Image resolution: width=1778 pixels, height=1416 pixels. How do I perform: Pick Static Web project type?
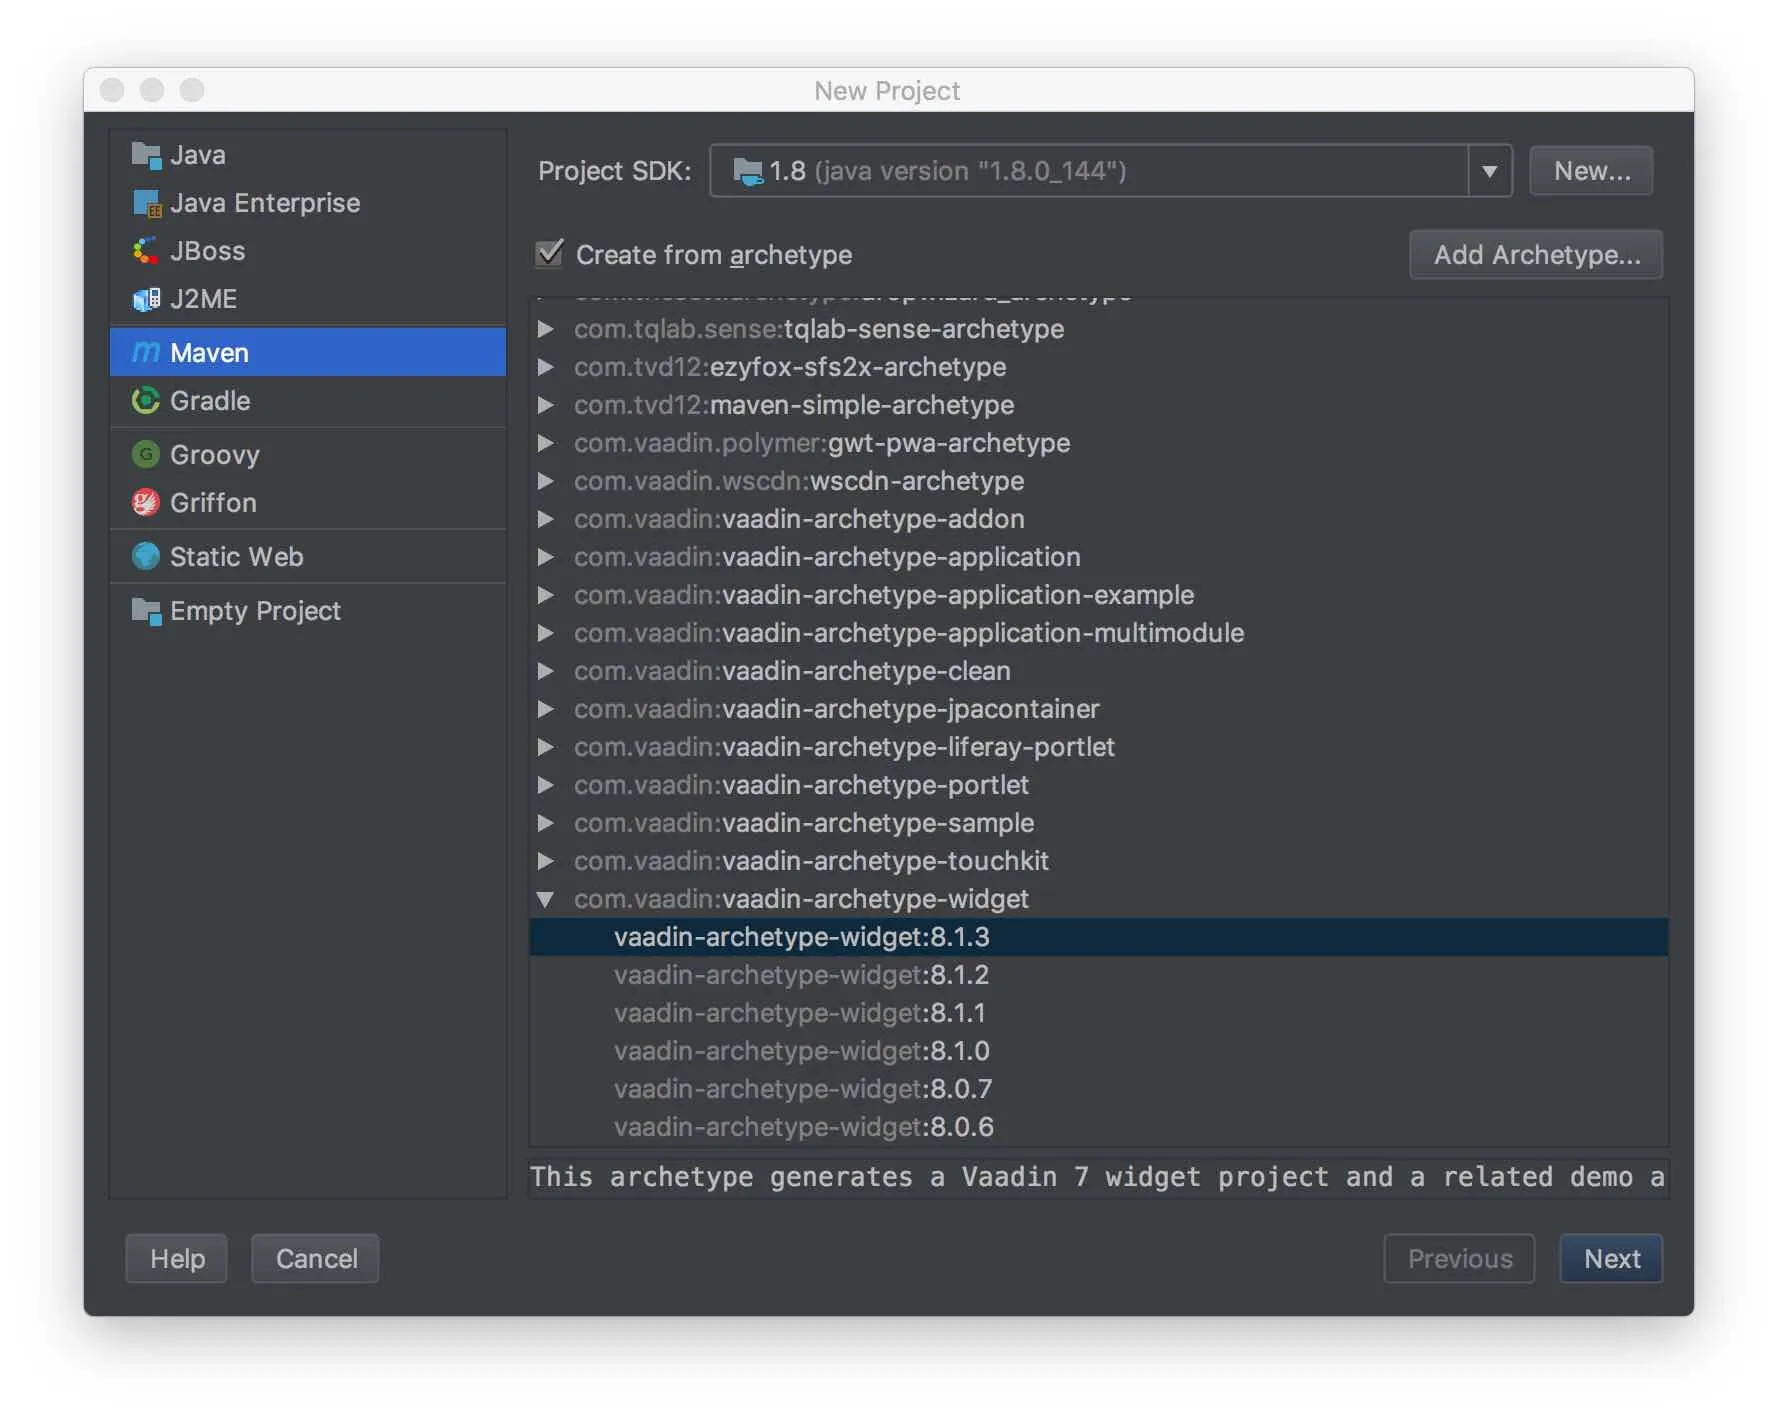coord(308,557)
